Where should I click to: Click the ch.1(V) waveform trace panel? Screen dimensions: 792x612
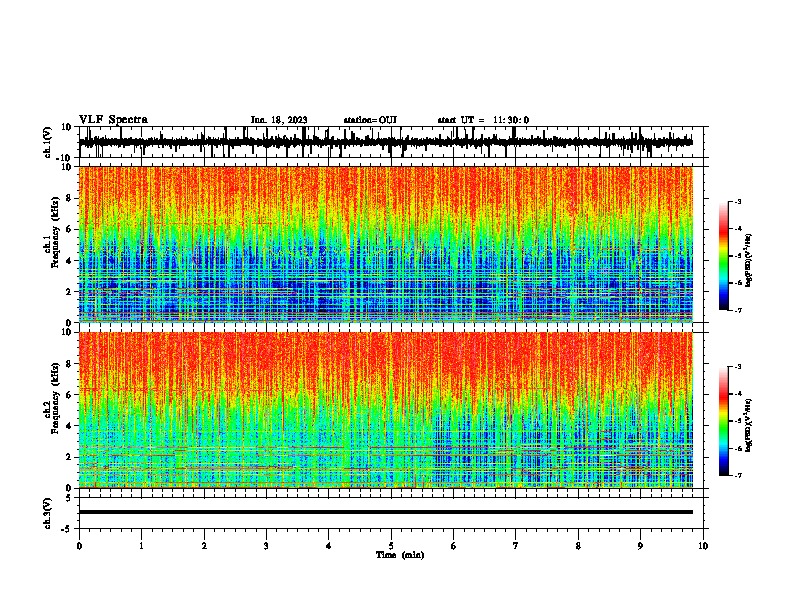pyautogui.click(x=391, y=142)
